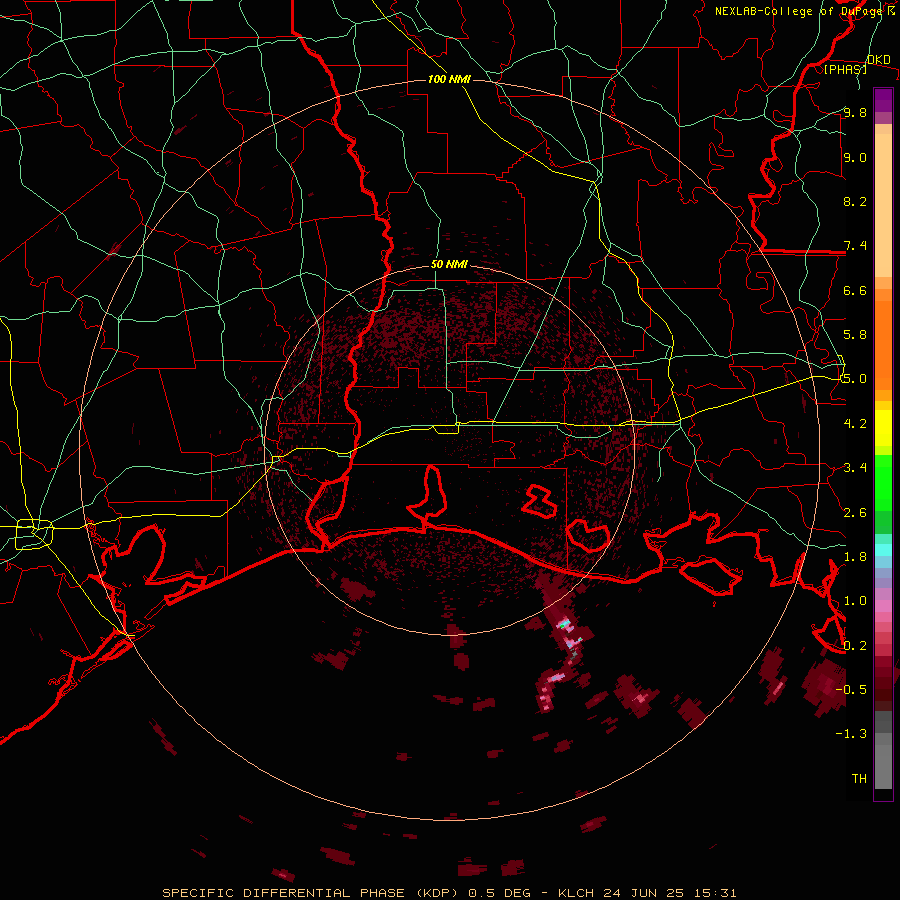Select the [PHAS] unit label above color bar
Image resolution: width=900 pixels, height=900 pixels.
click(x=845, y=69)
